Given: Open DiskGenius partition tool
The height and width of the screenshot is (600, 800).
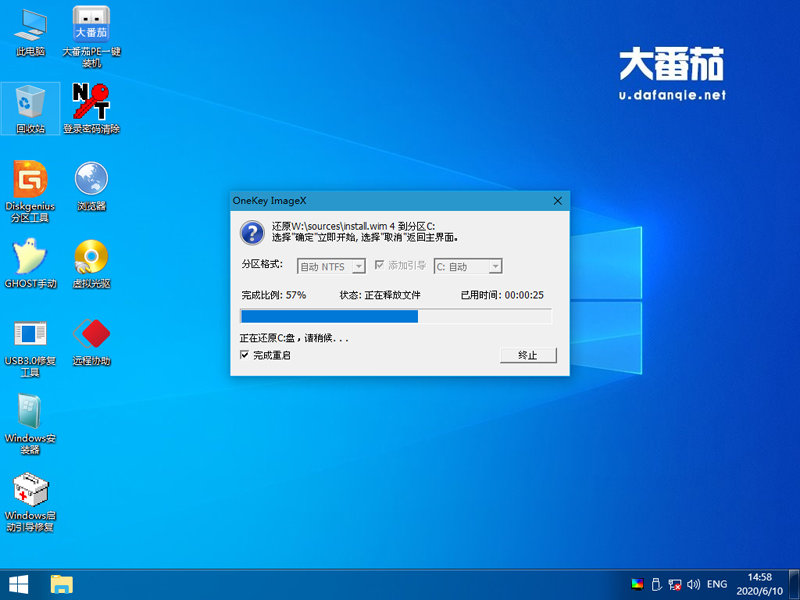Looking at the screenshot, I should click(29, 188).
